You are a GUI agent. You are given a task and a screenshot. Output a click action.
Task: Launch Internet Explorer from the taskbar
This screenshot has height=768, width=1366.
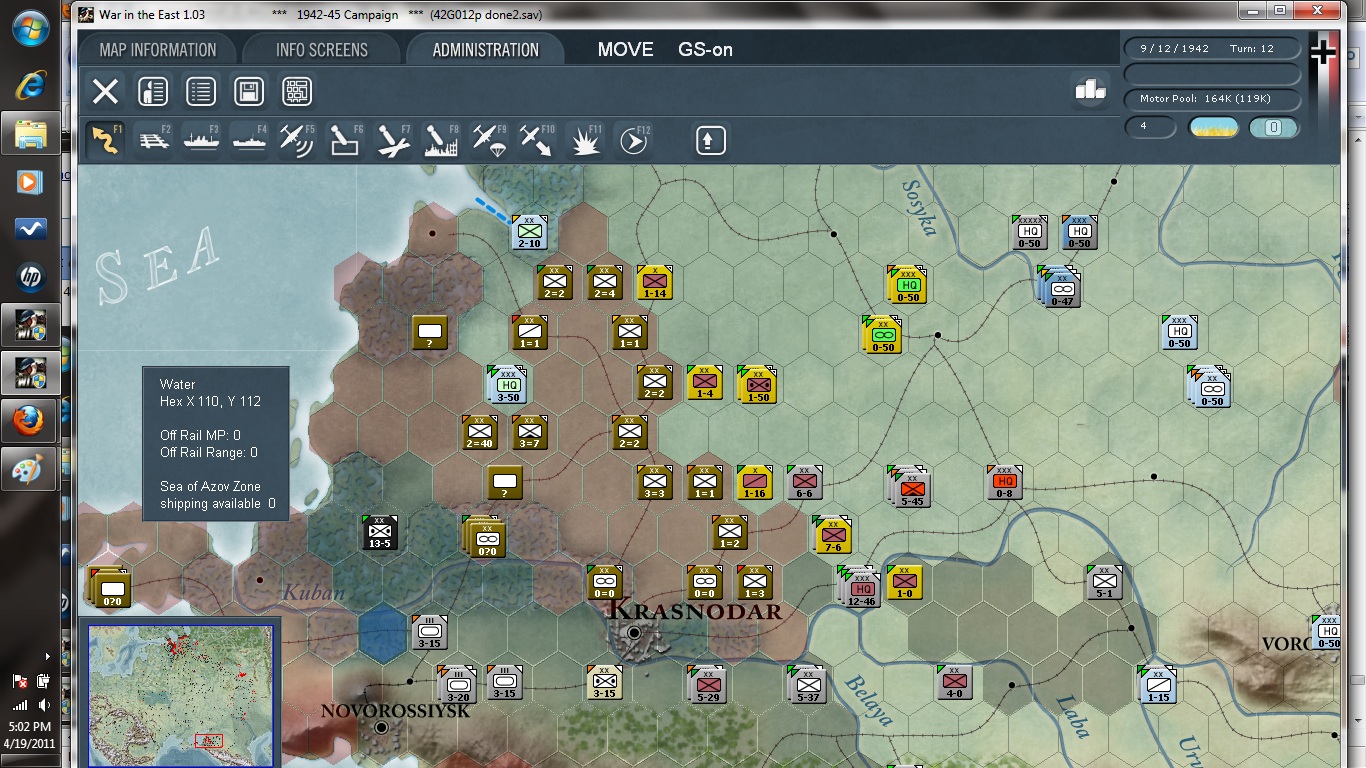coord(30,85)
